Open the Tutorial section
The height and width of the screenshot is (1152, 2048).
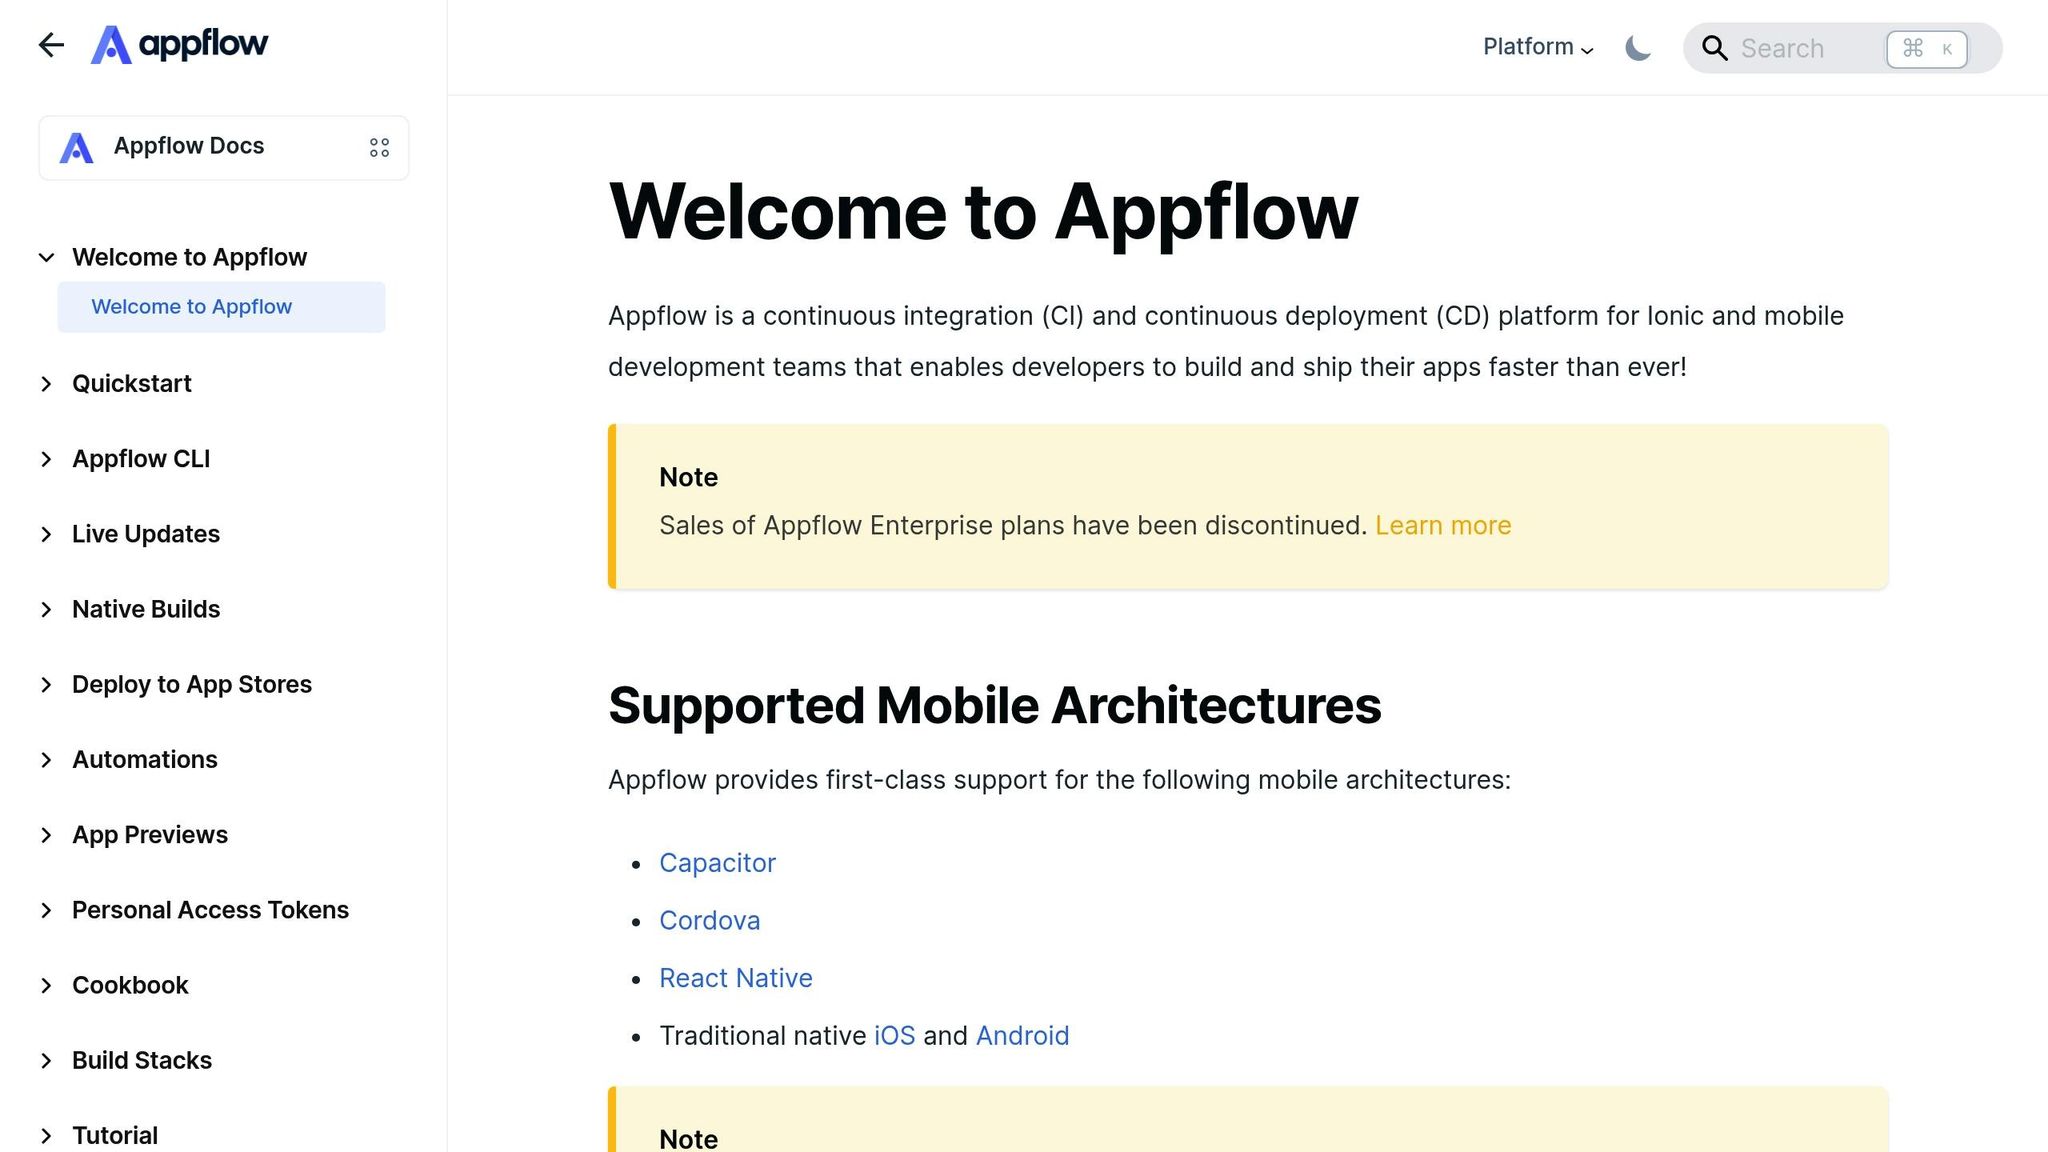click(115, 1136)
